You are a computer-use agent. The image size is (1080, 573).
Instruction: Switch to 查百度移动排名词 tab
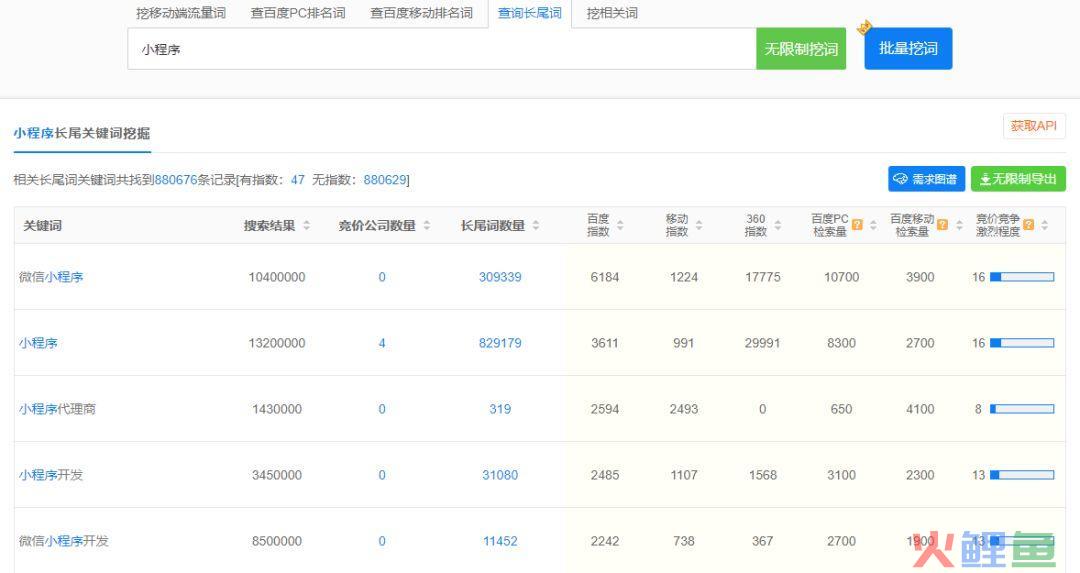422,13
